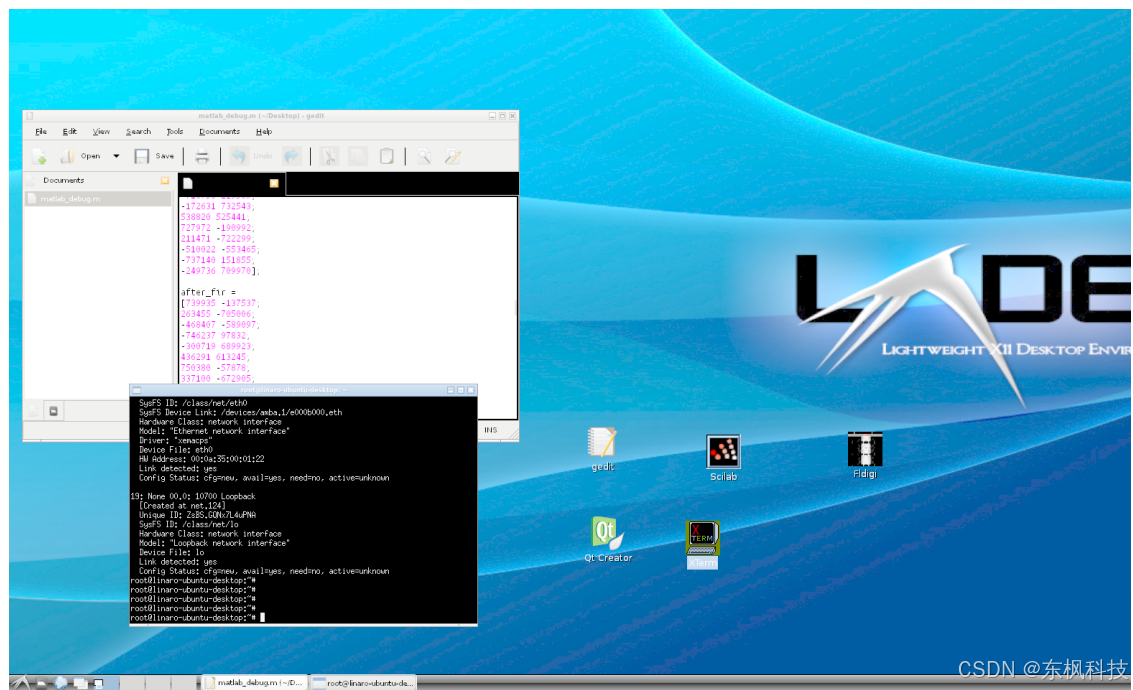
Task: Click the Print icon in gedit toolbar
Action: coord(202,156)
